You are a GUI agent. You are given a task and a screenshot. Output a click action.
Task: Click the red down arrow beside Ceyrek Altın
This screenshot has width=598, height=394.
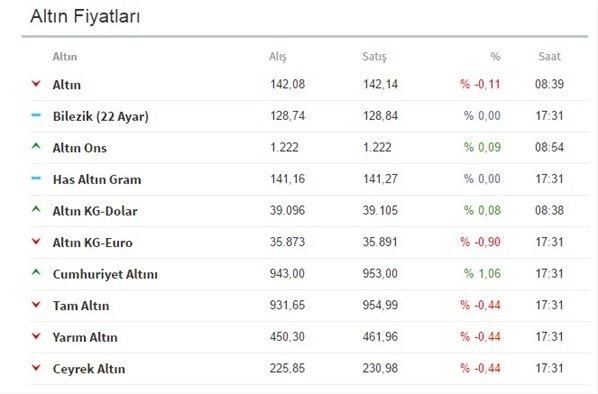point(36,368)
